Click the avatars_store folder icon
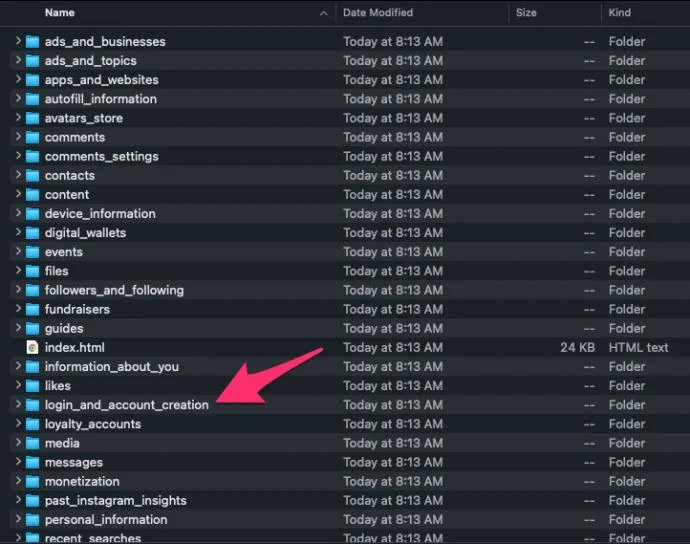Screen dimensions: 690x544 (33, 118)
